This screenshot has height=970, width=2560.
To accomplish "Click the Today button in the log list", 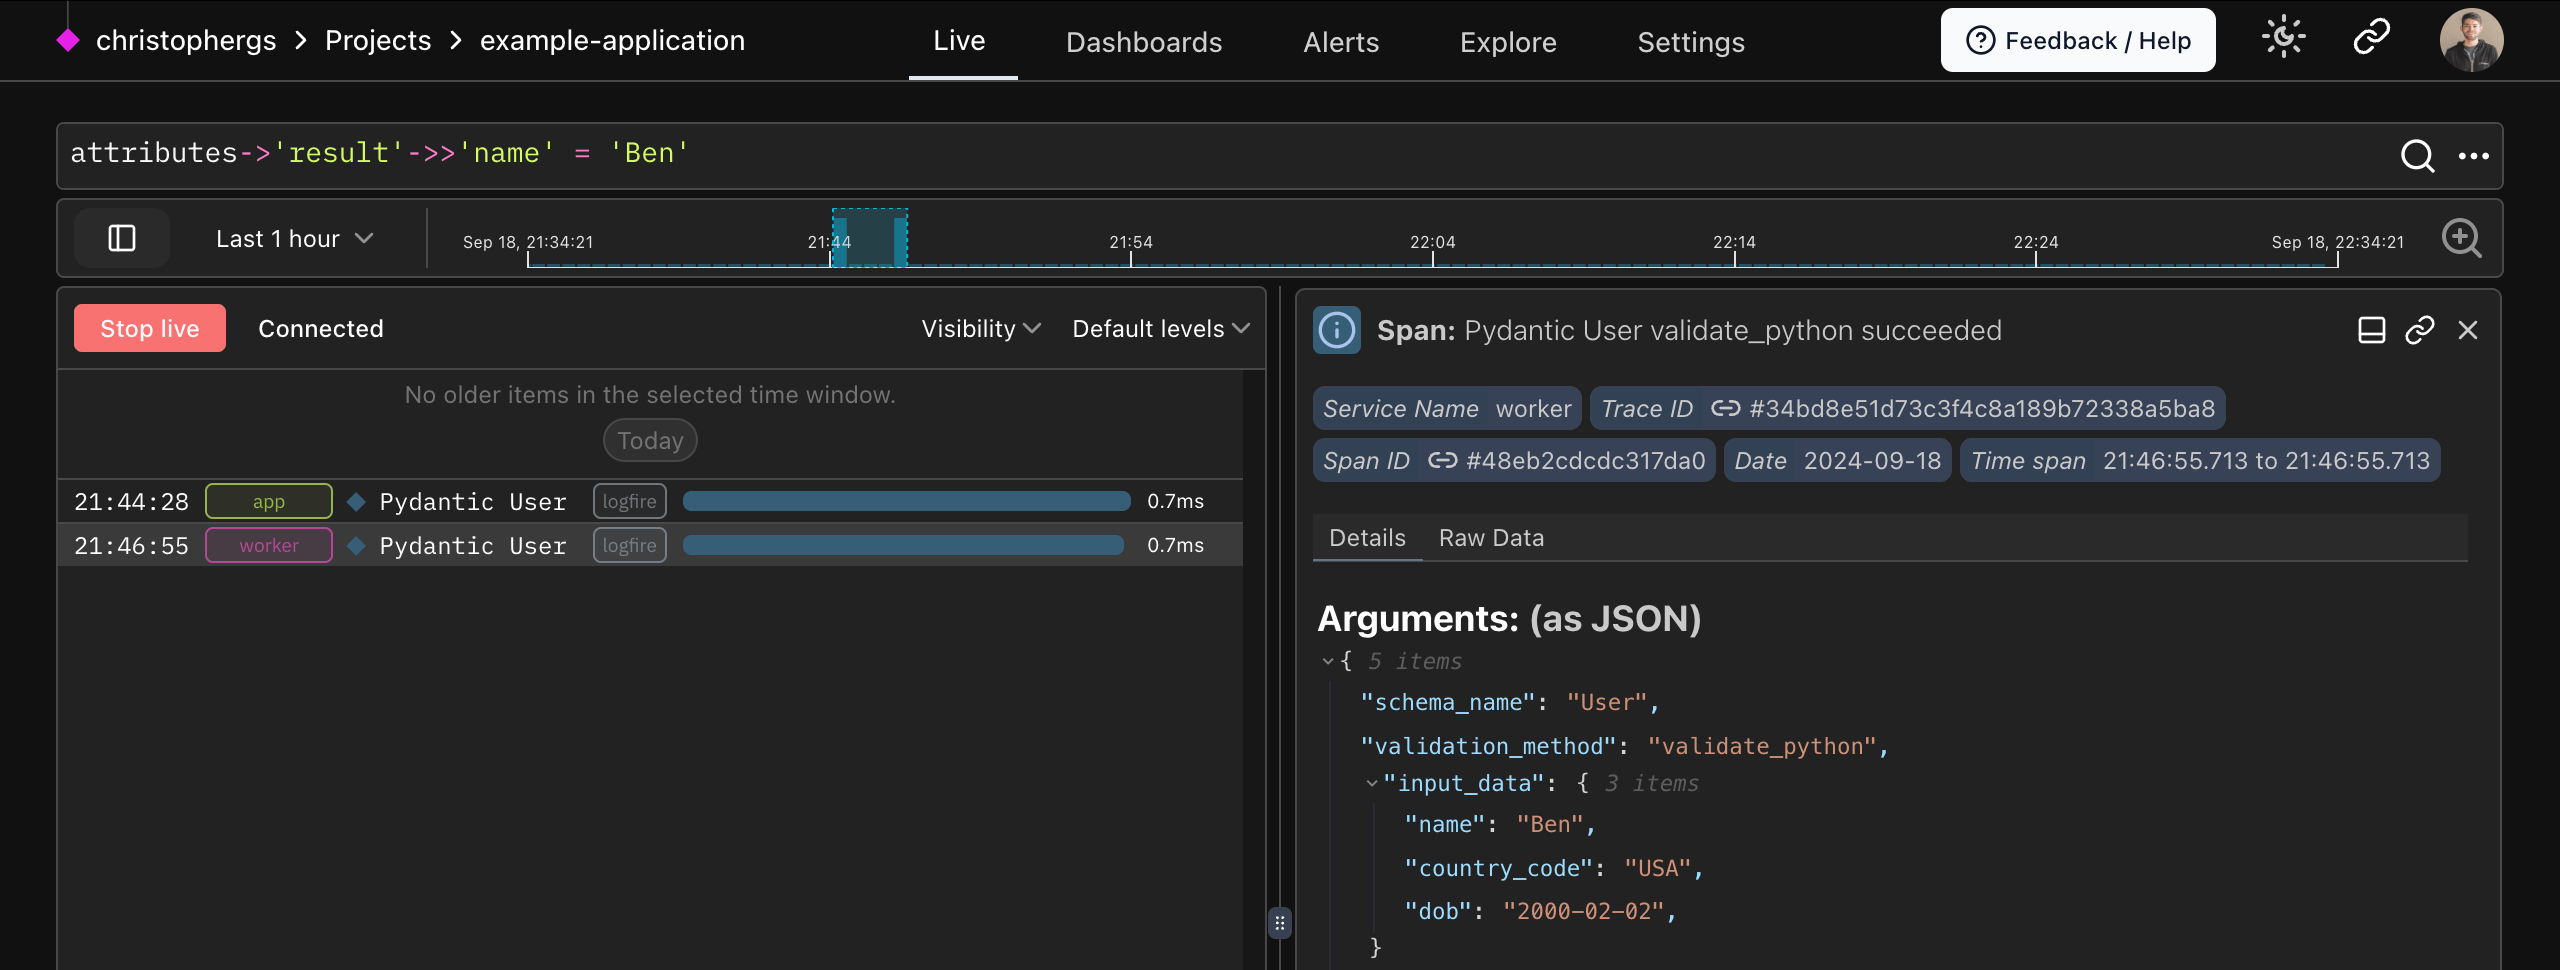I will point(650,440).
